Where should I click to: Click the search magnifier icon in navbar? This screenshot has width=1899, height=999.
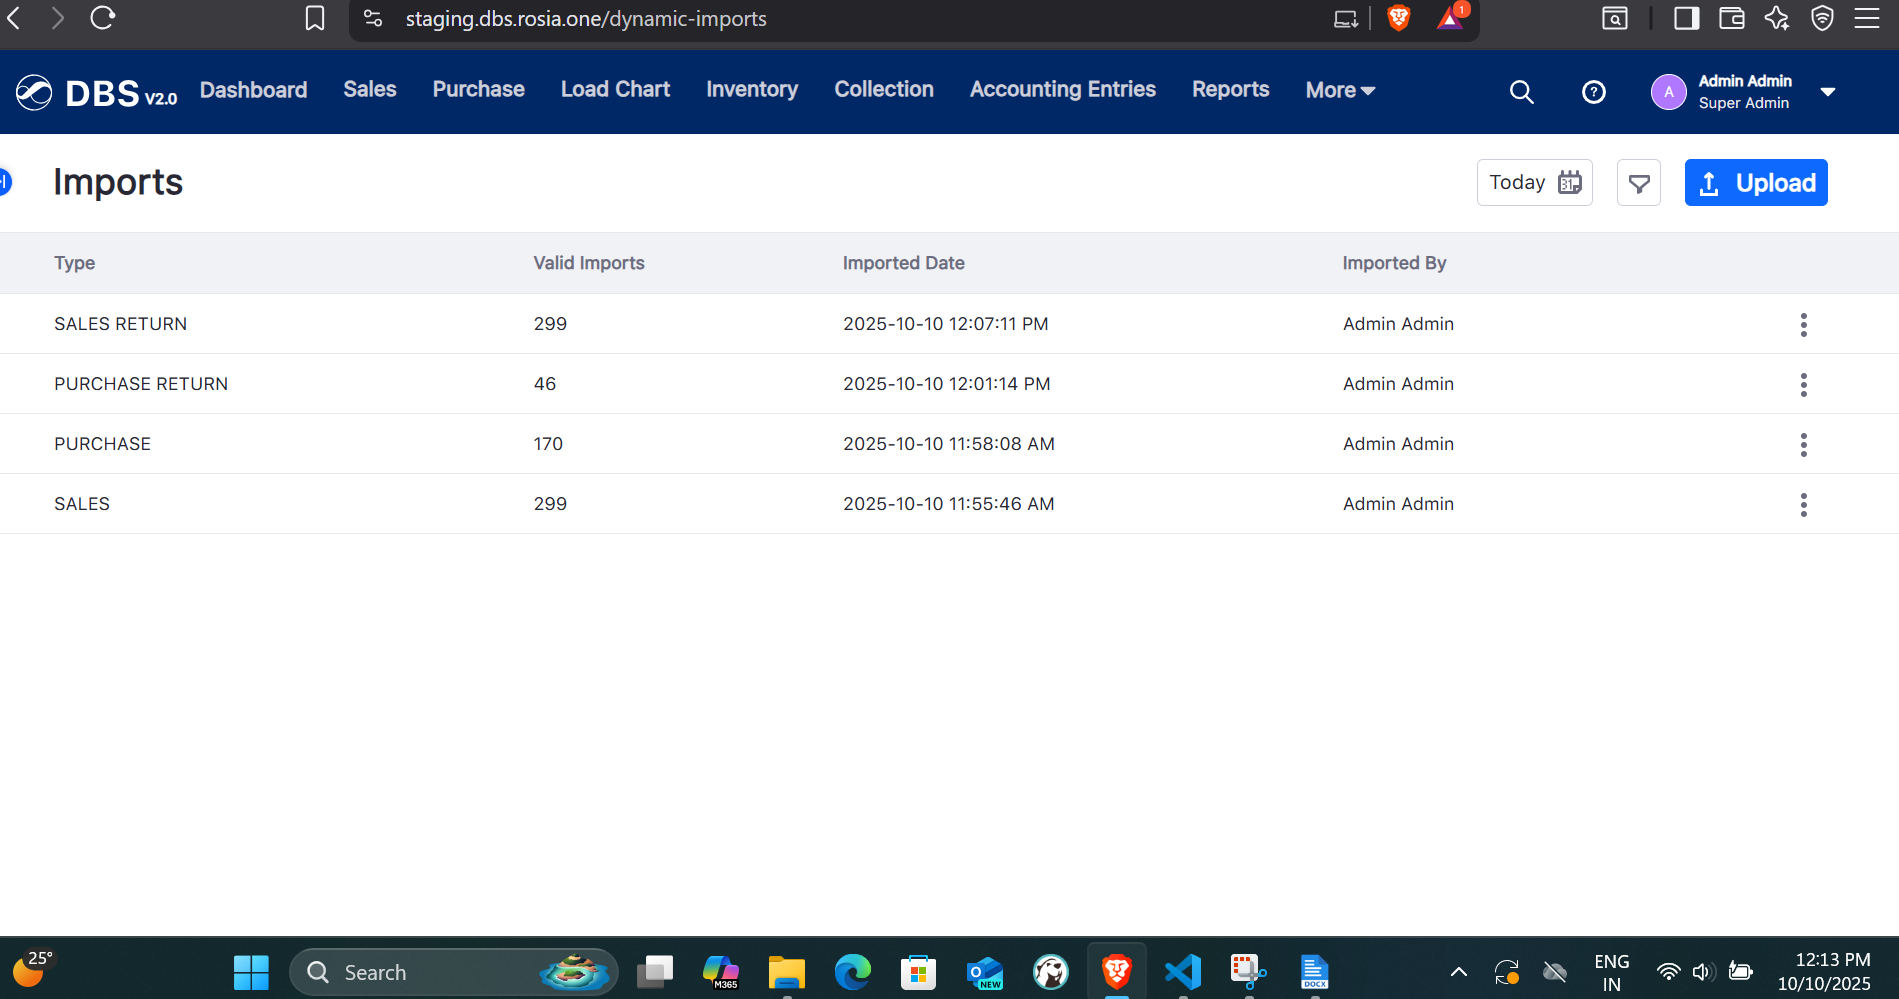(1521, 92)
